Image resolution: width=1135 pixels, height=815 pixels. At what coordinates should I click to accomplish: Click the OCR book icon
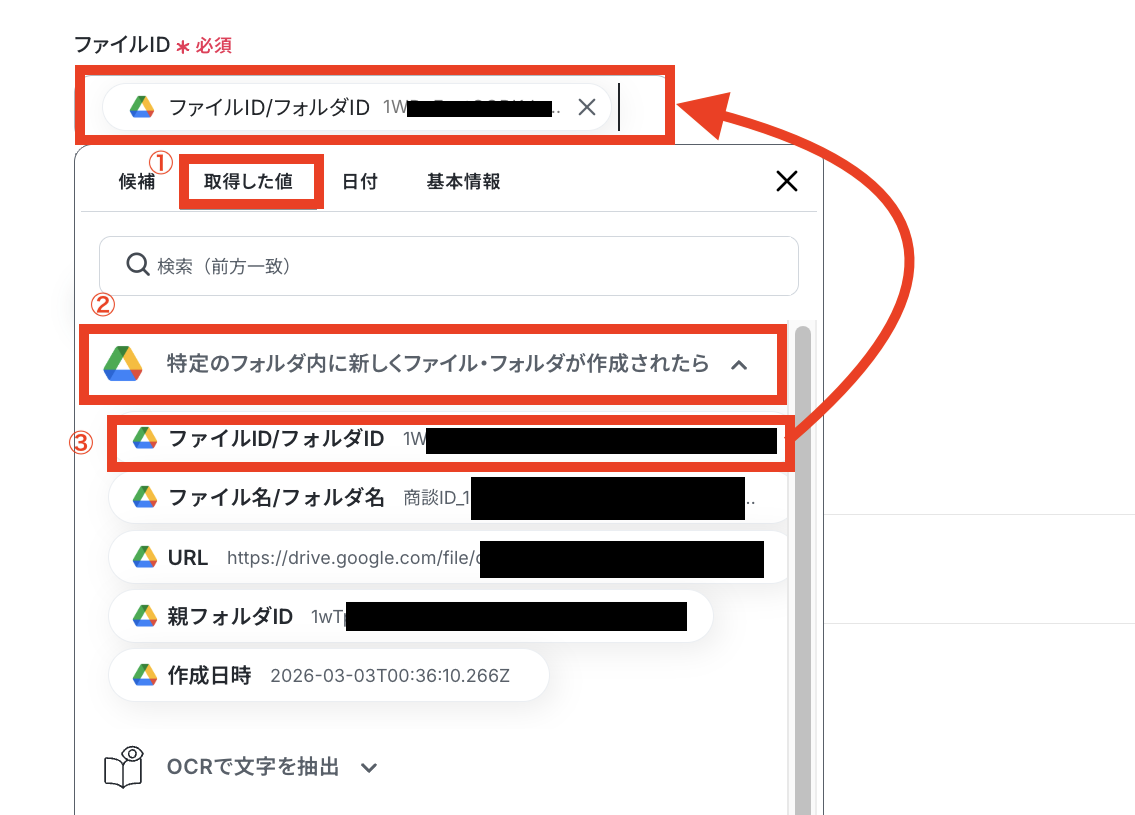[124, 767]
